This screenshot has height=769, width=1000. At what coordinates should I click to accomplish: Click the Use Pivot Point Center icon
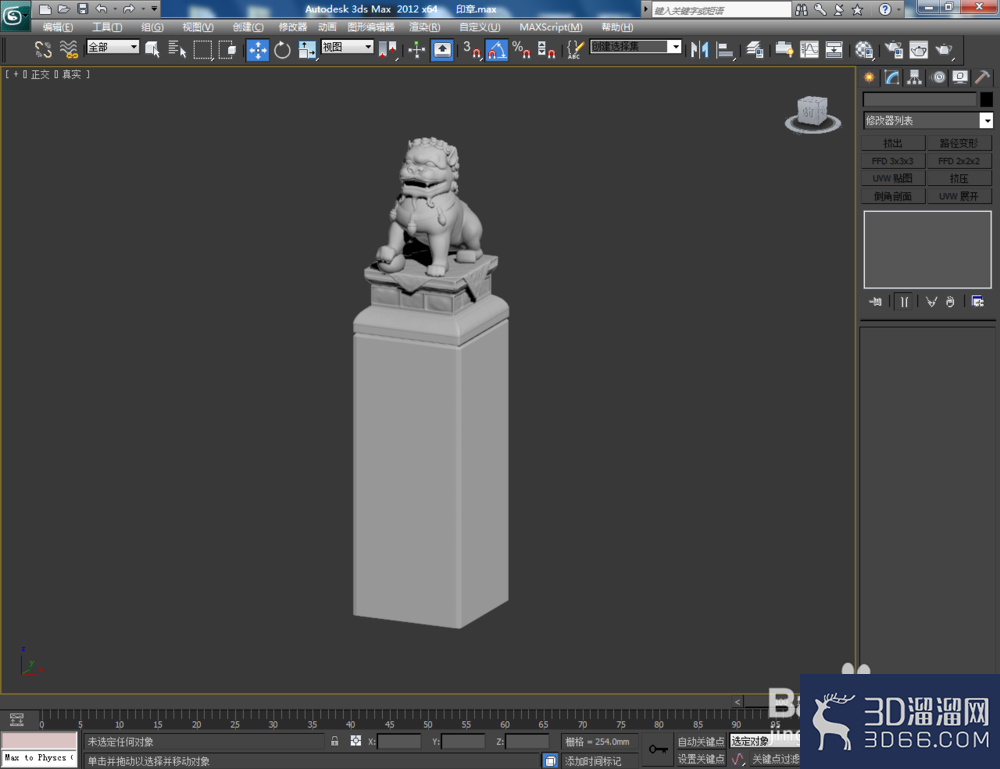pyautogui.click(x=387, y=50)
